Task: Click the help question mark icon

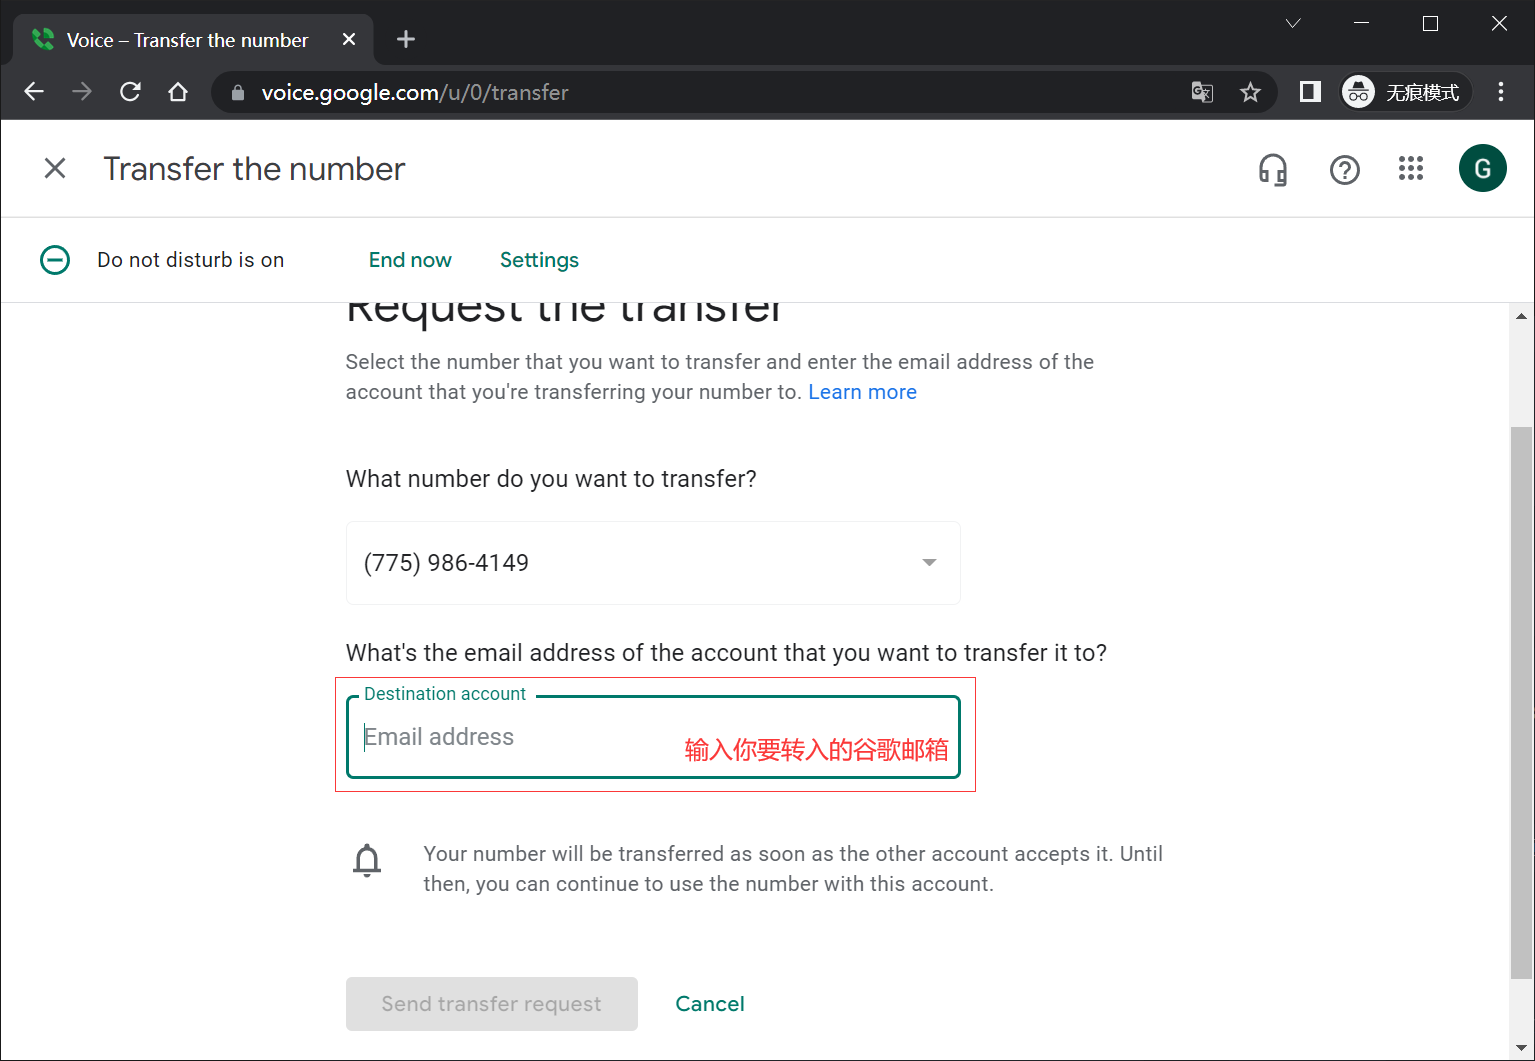Action: pos(1345,169)
